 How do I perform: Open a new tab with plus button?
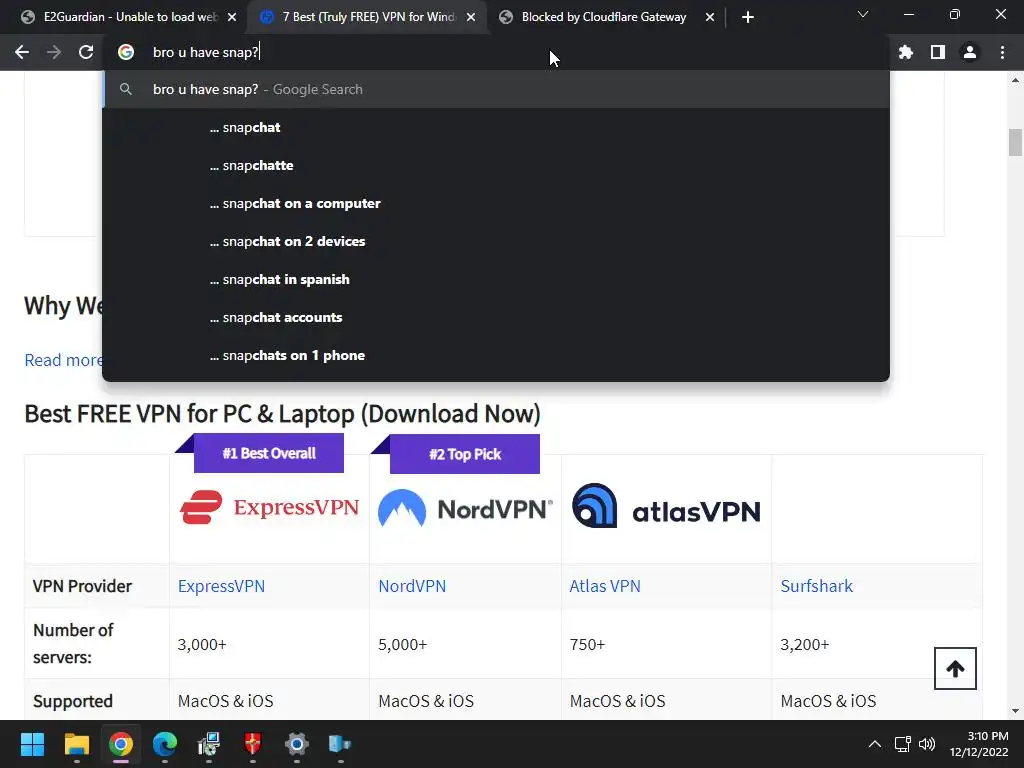point(748,17)
